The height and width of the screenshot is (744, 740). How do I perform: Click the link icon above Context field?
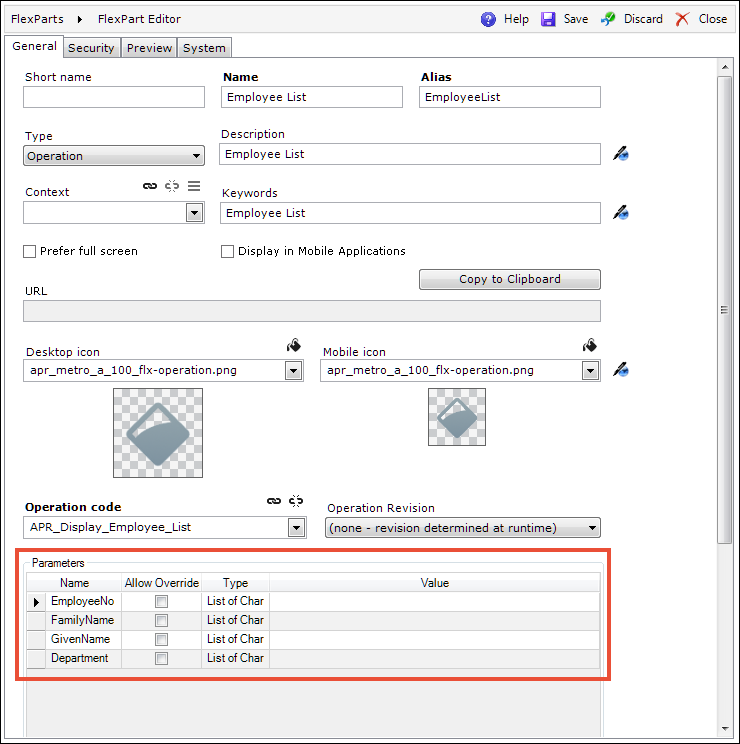(150, 186)
